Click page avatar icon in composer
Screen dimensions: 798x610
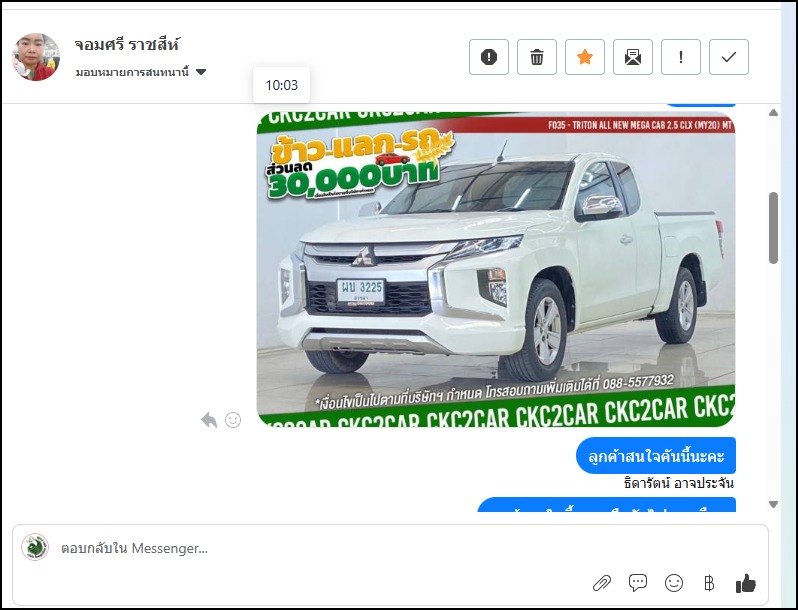point(35,547)
